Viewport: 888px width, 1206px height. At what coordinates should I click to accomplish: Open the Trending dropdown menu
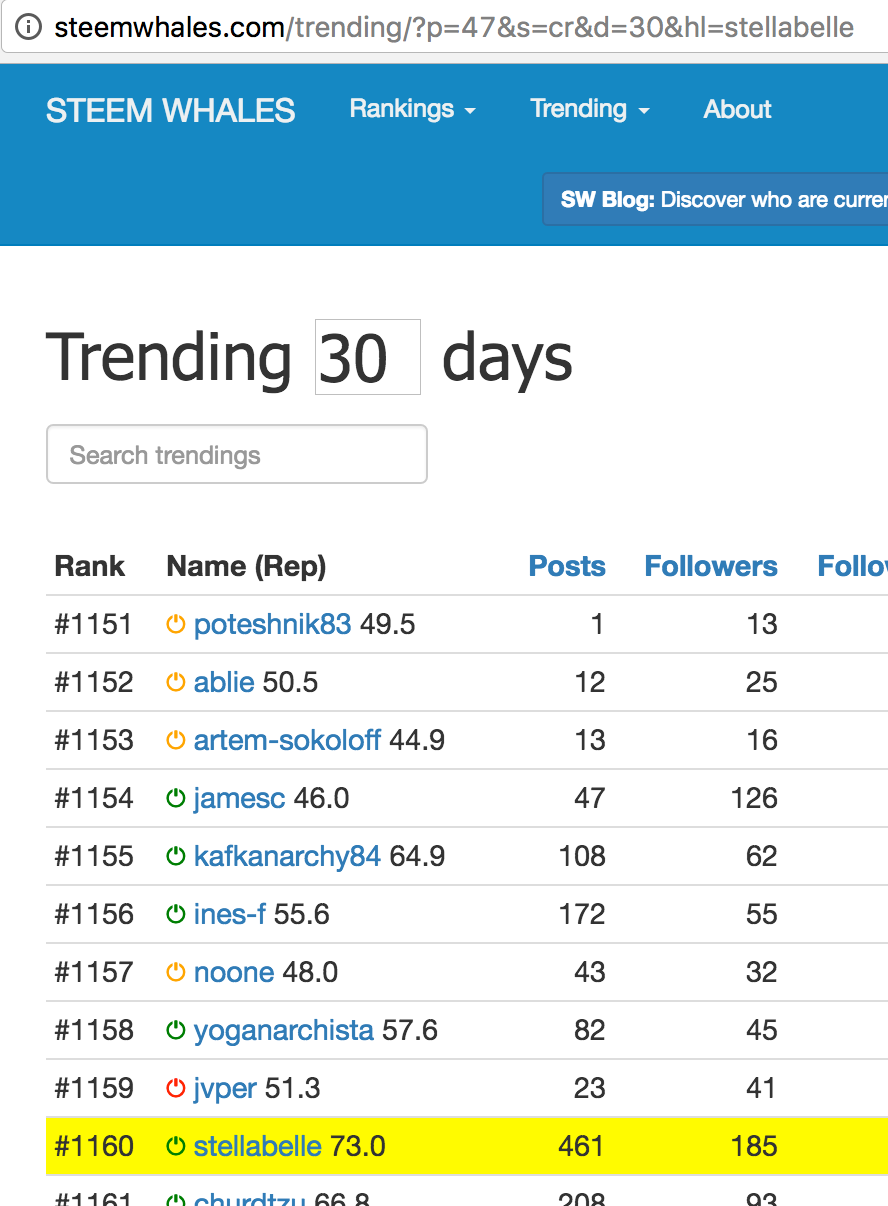pyautogui.click(x=590, y=109)
